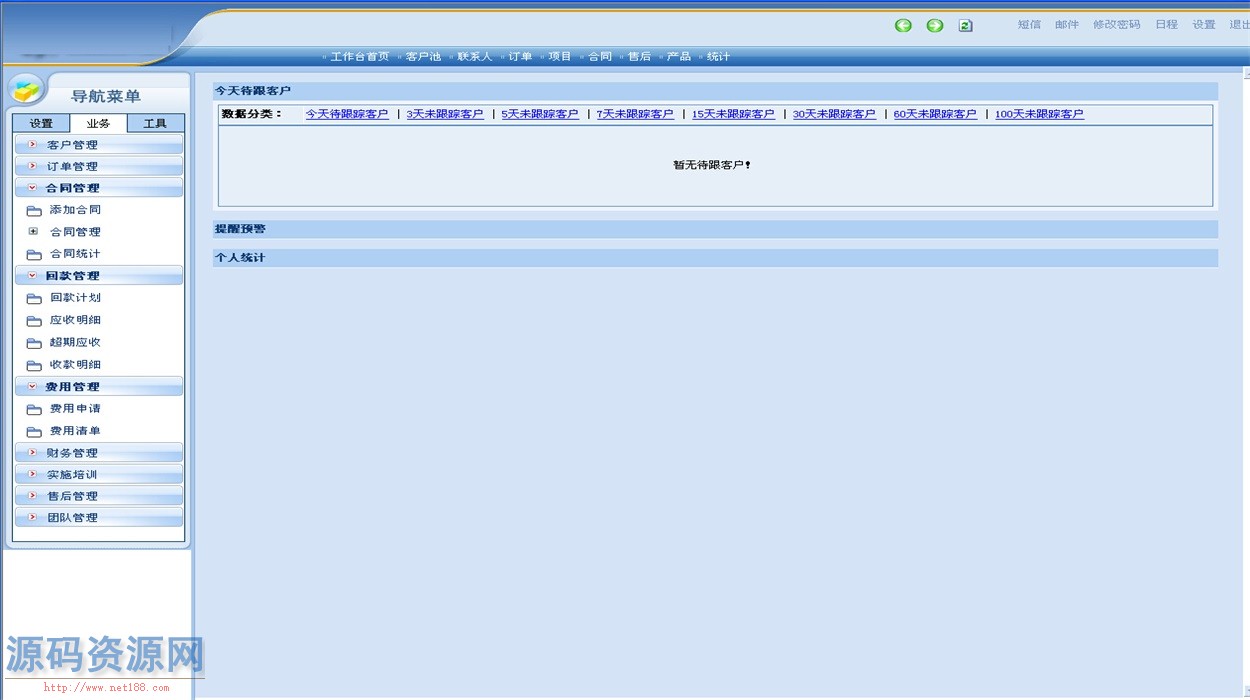This screenshot has width=1250, height=700.
Task: Switch to the 工具 sidebar tab
Action: click(155, 124)
